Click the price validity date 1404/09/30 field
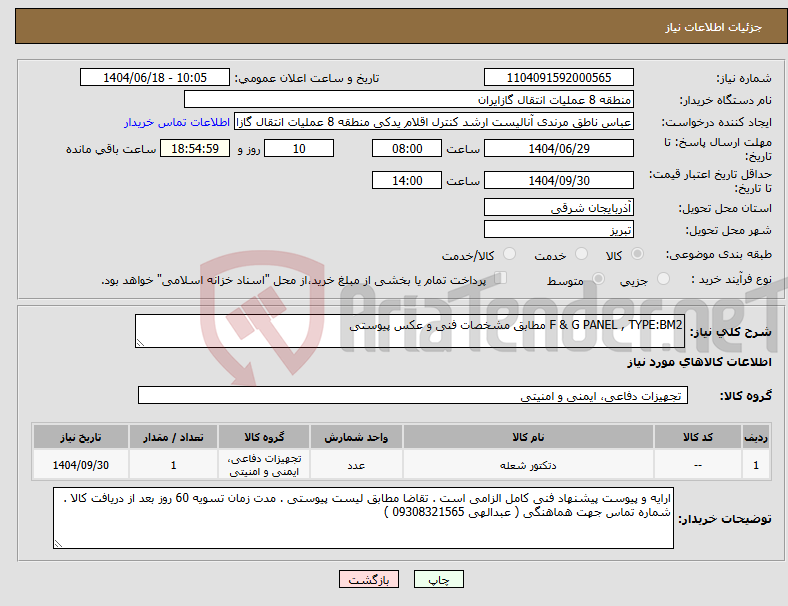 click(x=558, y=180)
